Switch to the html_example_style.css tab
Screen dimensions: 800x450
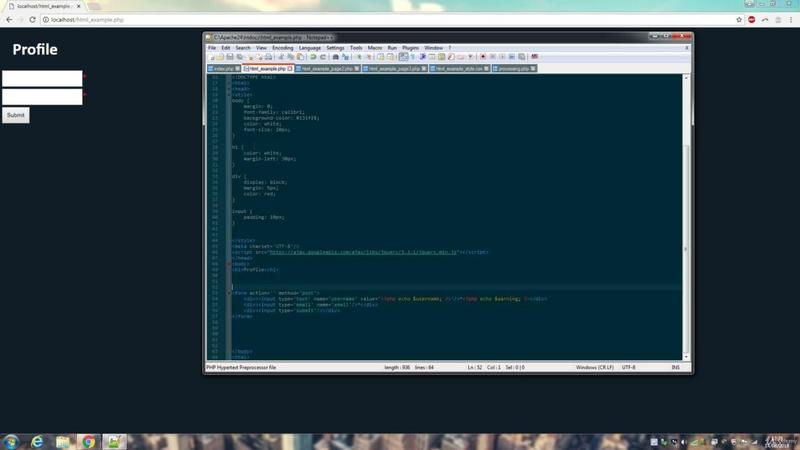click(x=458, y=68)
